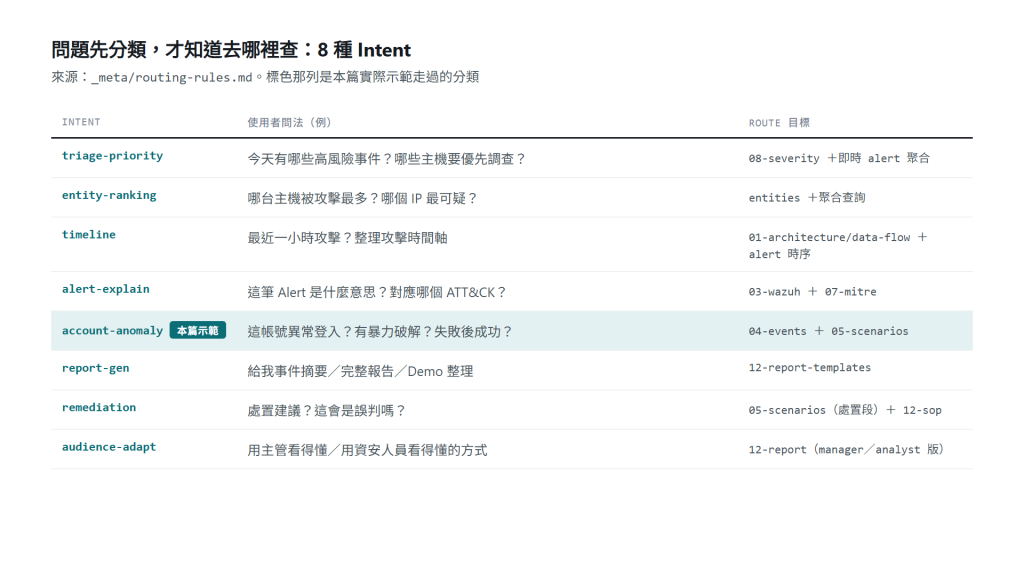Select the question 處置建議？這會是誤判嗎？
The image size is (1024, 576).
click(327, 410)
